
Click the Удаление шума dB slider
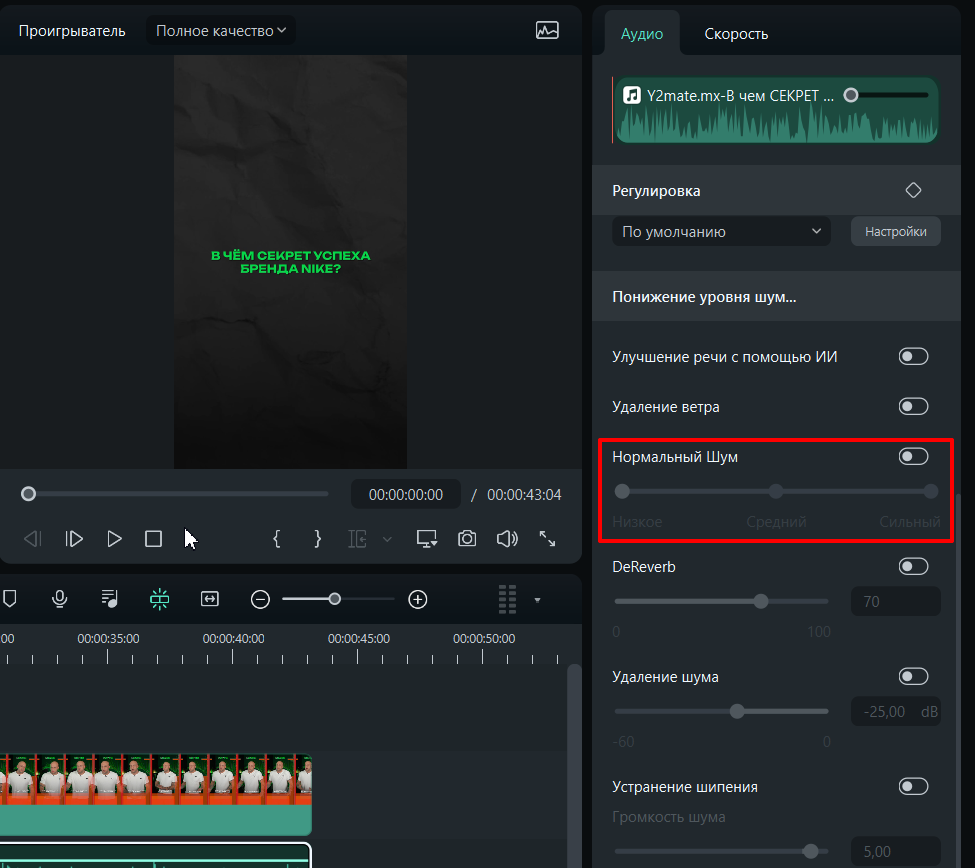(721, 711)
